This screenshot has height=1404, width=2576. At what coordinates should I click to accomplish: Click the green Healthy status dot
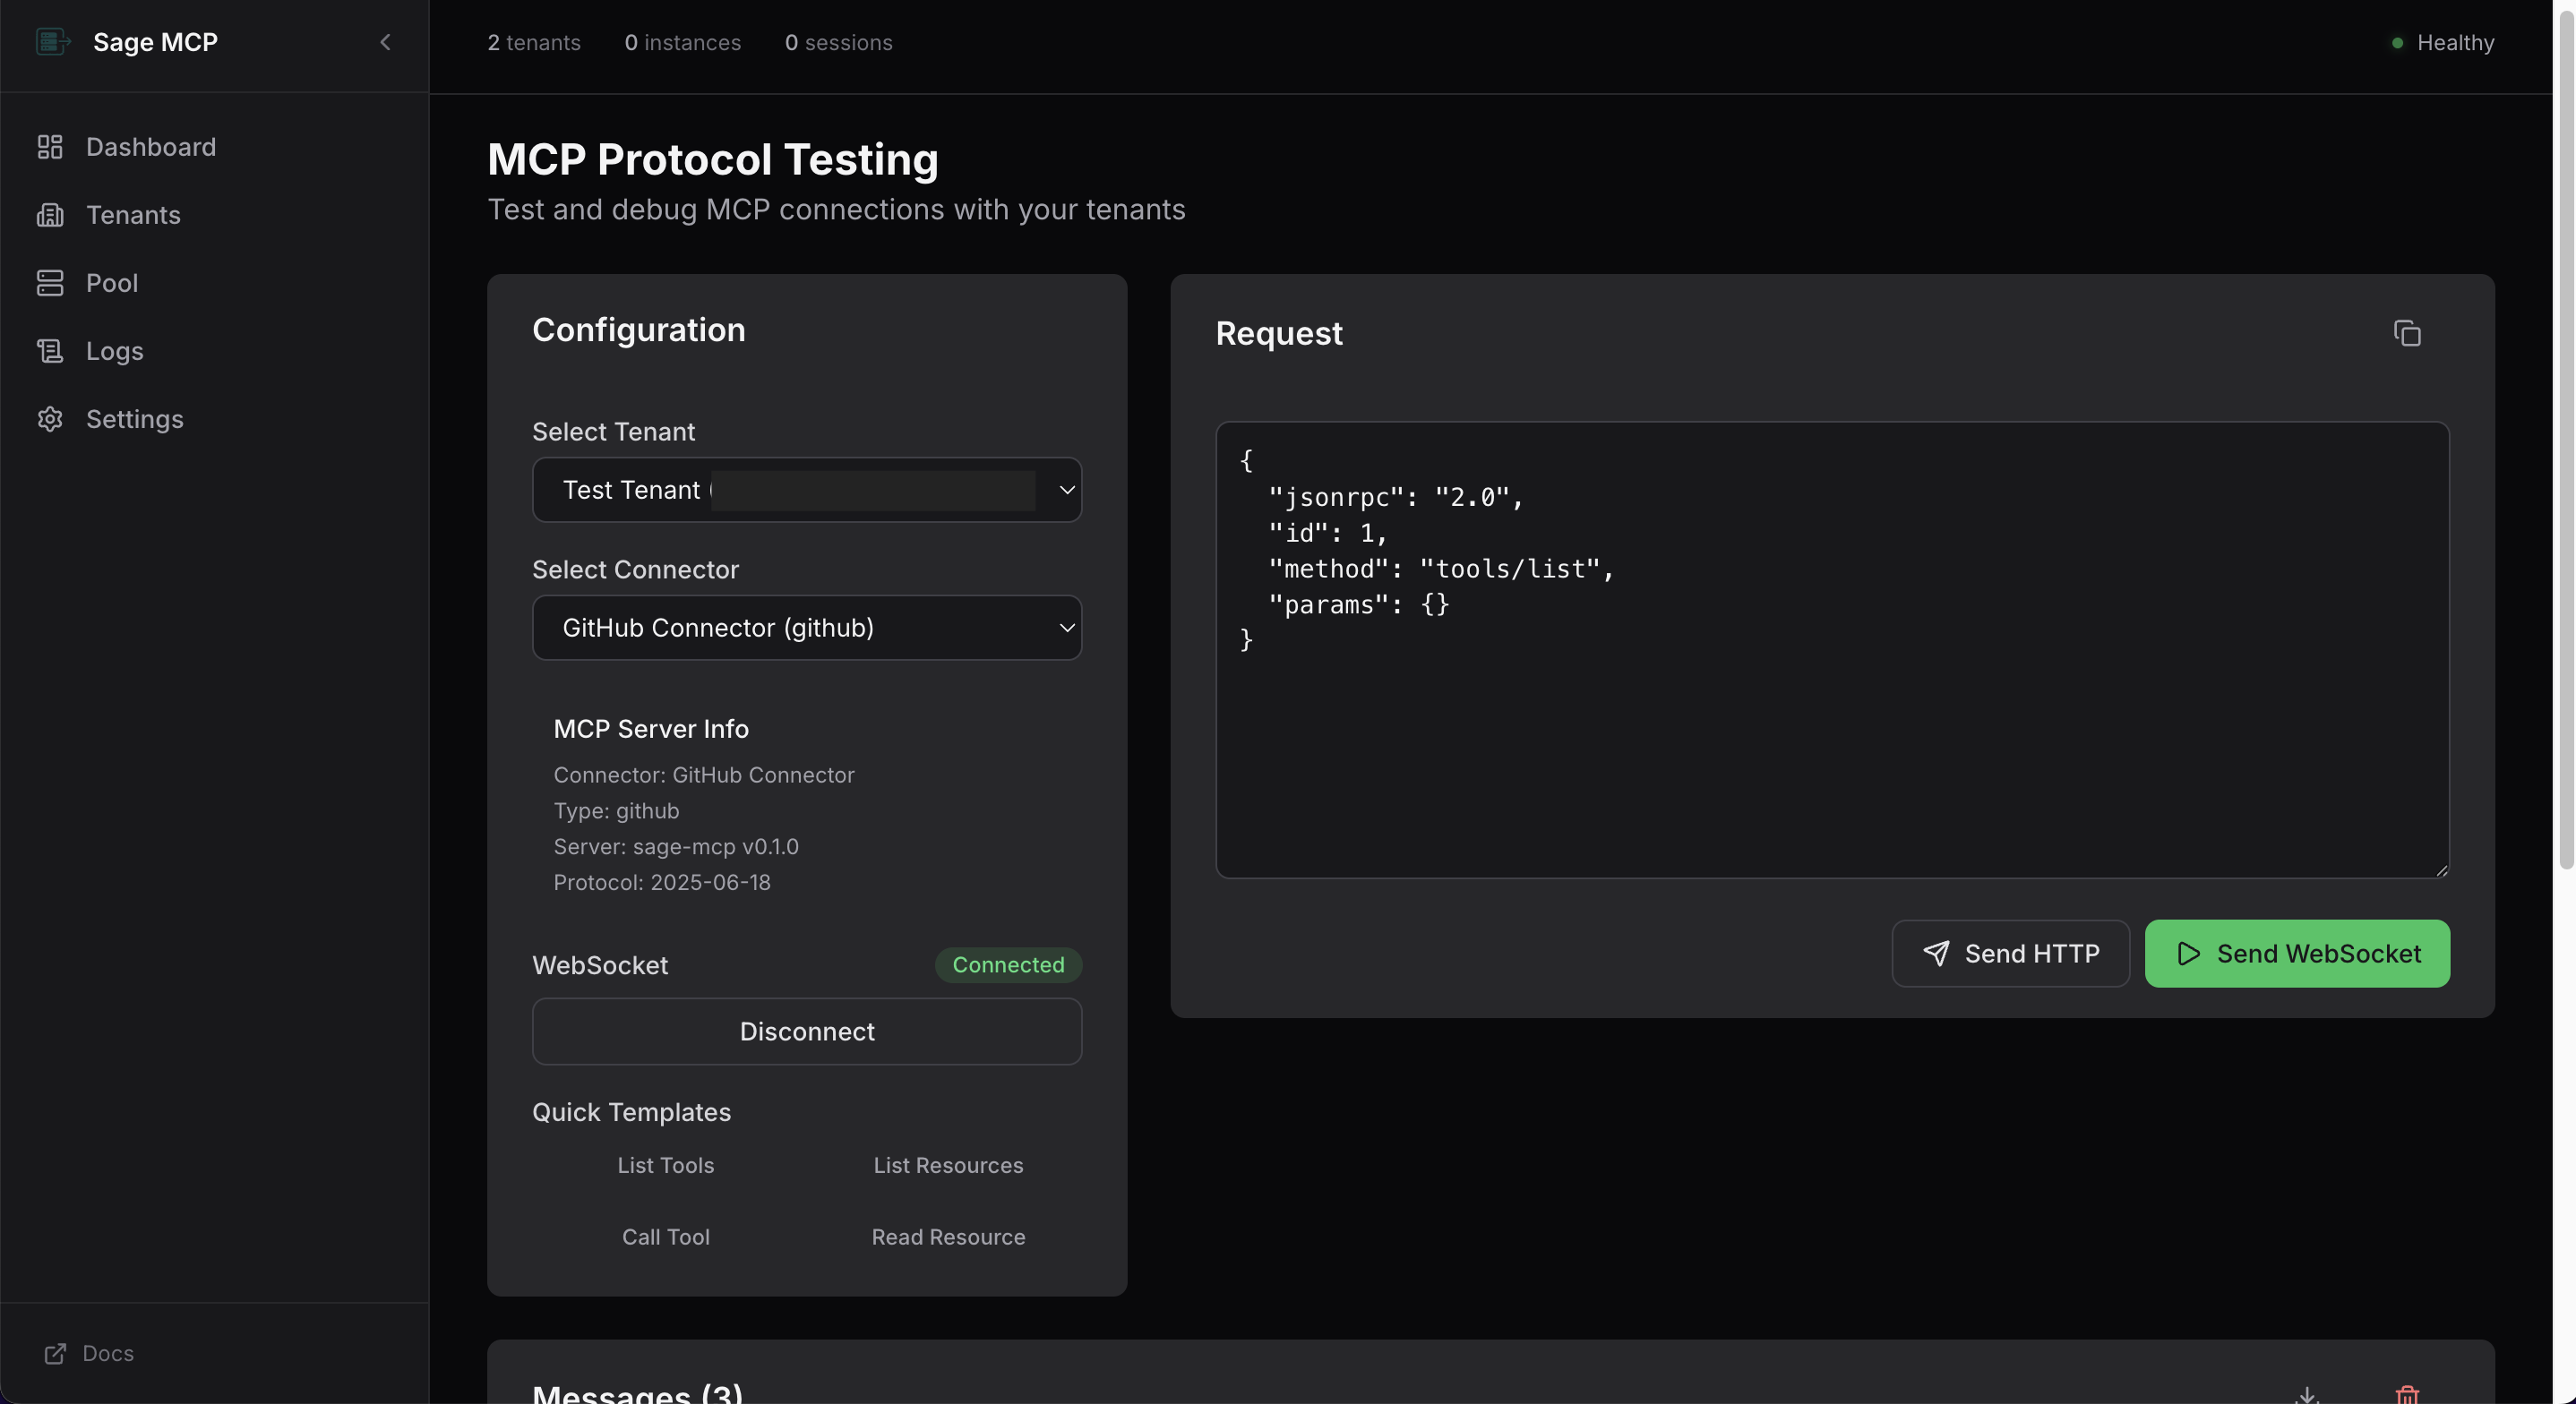pyautogui.click(x=2397, y=43)
